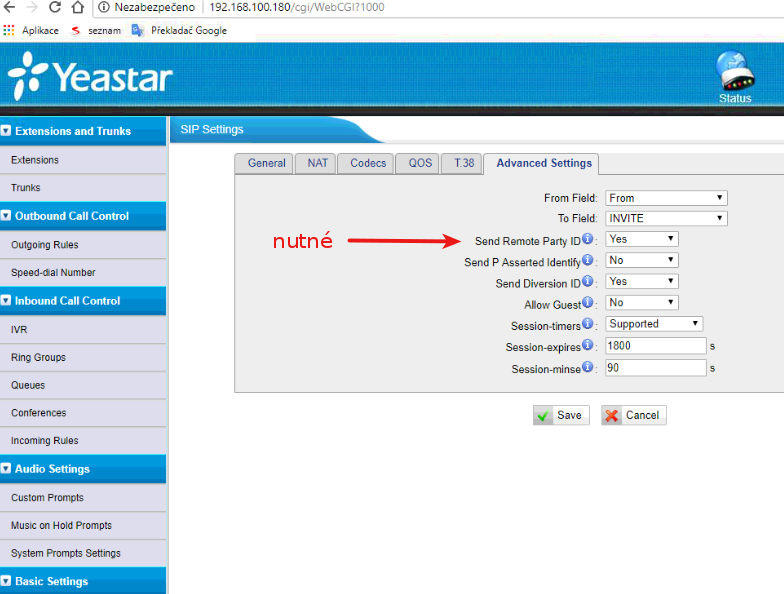Click the browser reload icon
This screenshot has width=784, height=594.
coord(54,8)
